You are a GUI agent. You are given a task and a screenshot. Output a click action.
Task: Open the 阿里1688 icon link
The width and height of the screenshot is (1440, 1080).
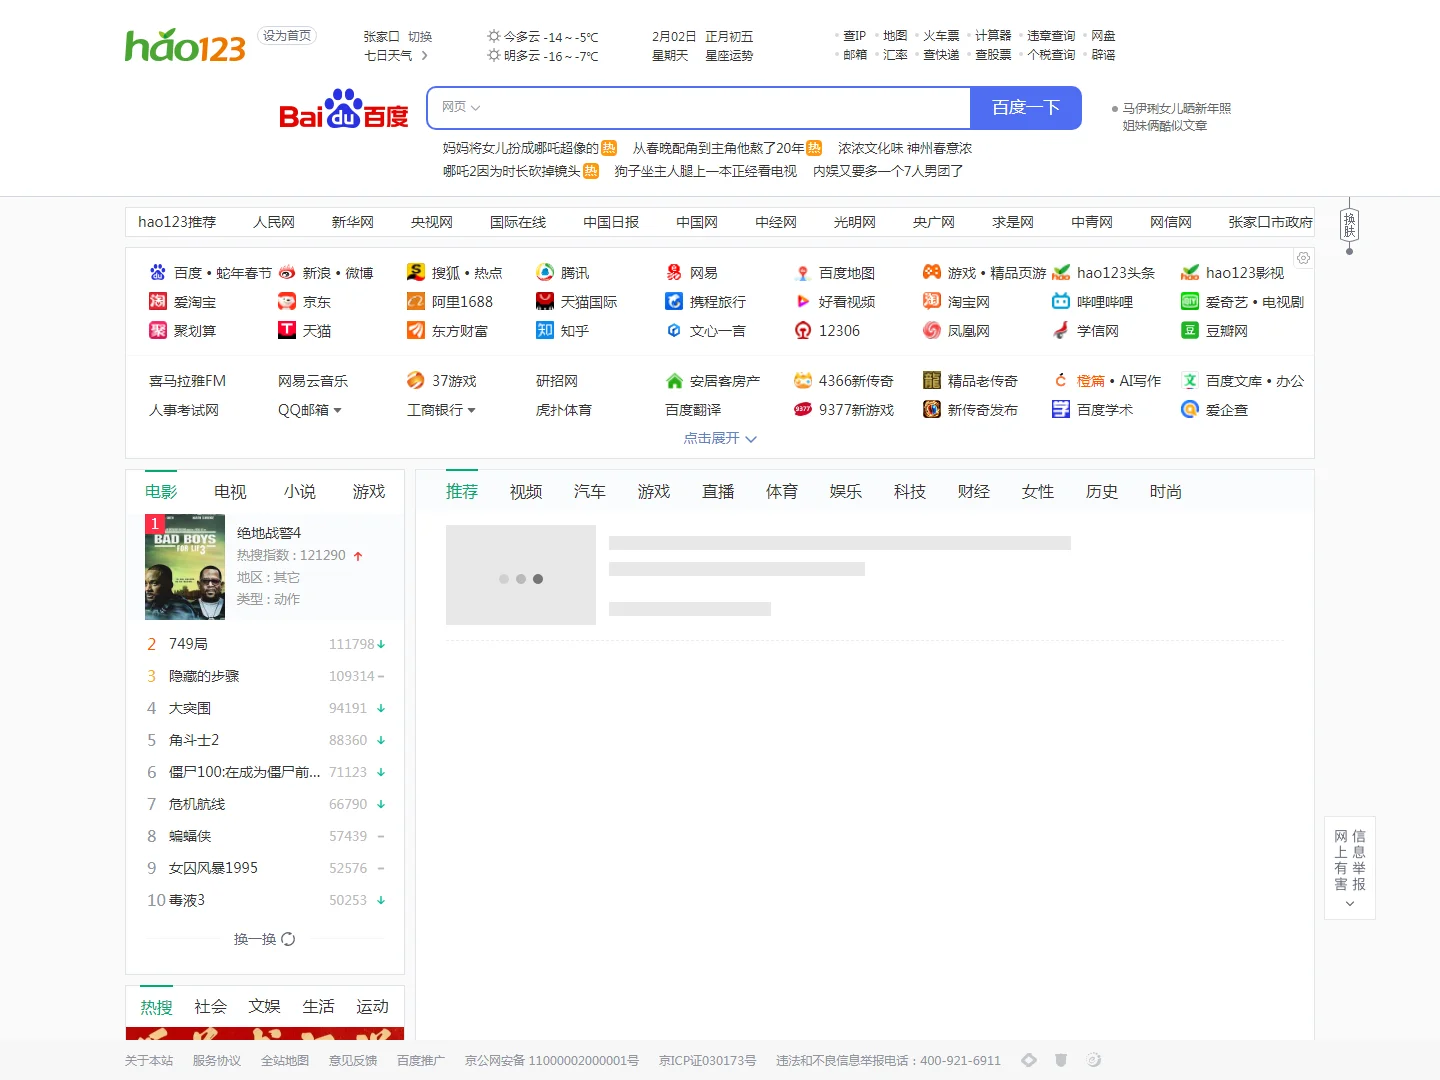point(416,301)
